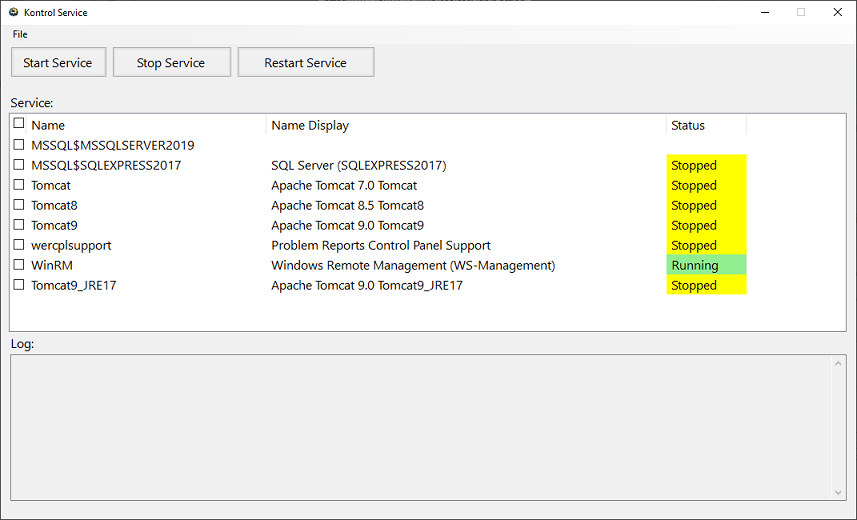This screenshot has width=857, height=520.
Task: Toggle the select-all checkbox in header
Action: tap(19, 123)
